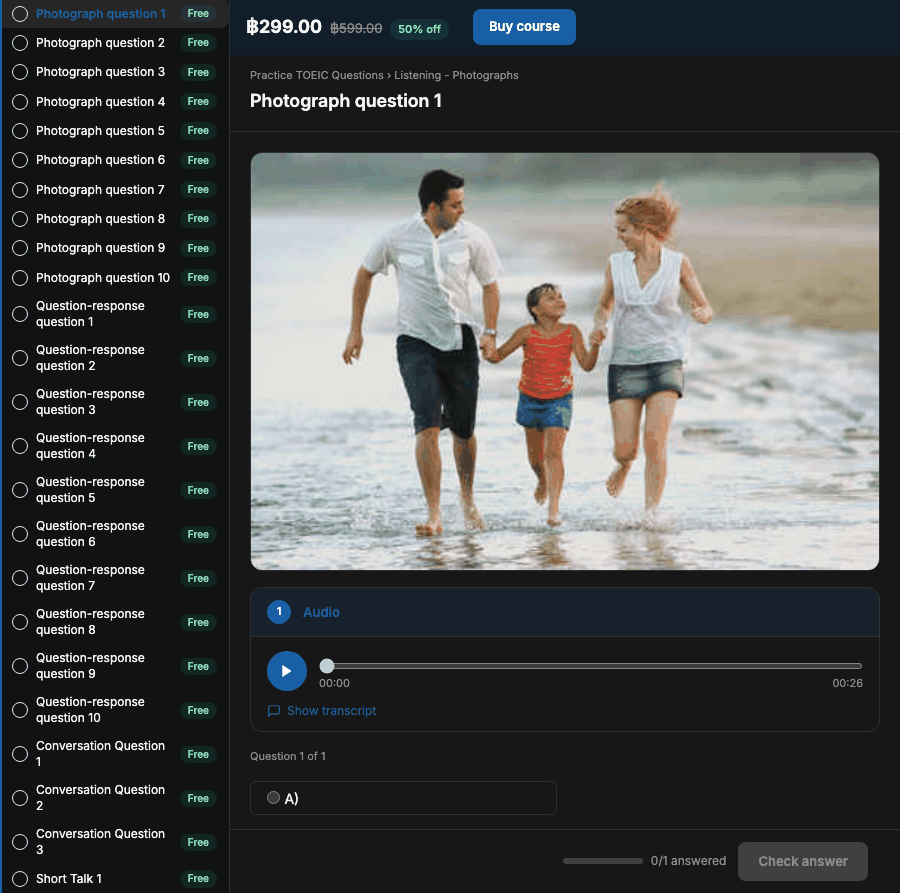The height and width of the screenshot is (893, 900).
Task: Click the Check answer button
Action: coord(802,861)
